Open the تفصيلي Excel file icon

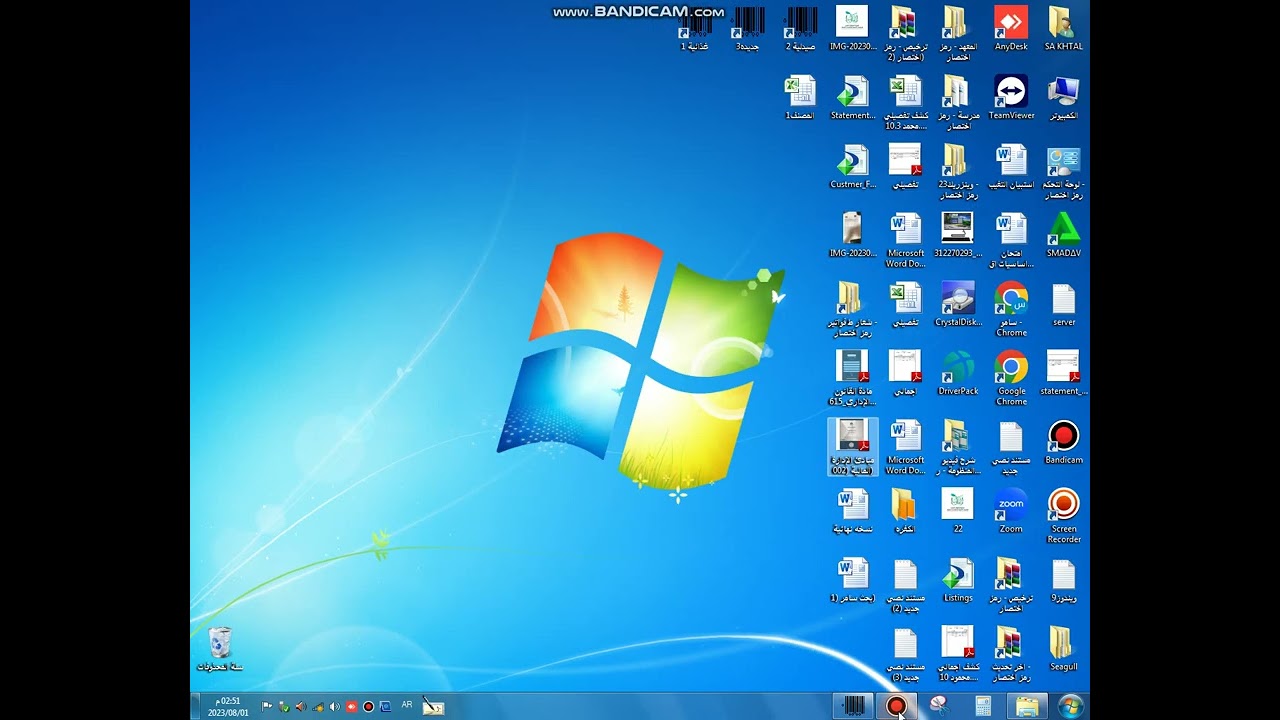coord(905,305)
